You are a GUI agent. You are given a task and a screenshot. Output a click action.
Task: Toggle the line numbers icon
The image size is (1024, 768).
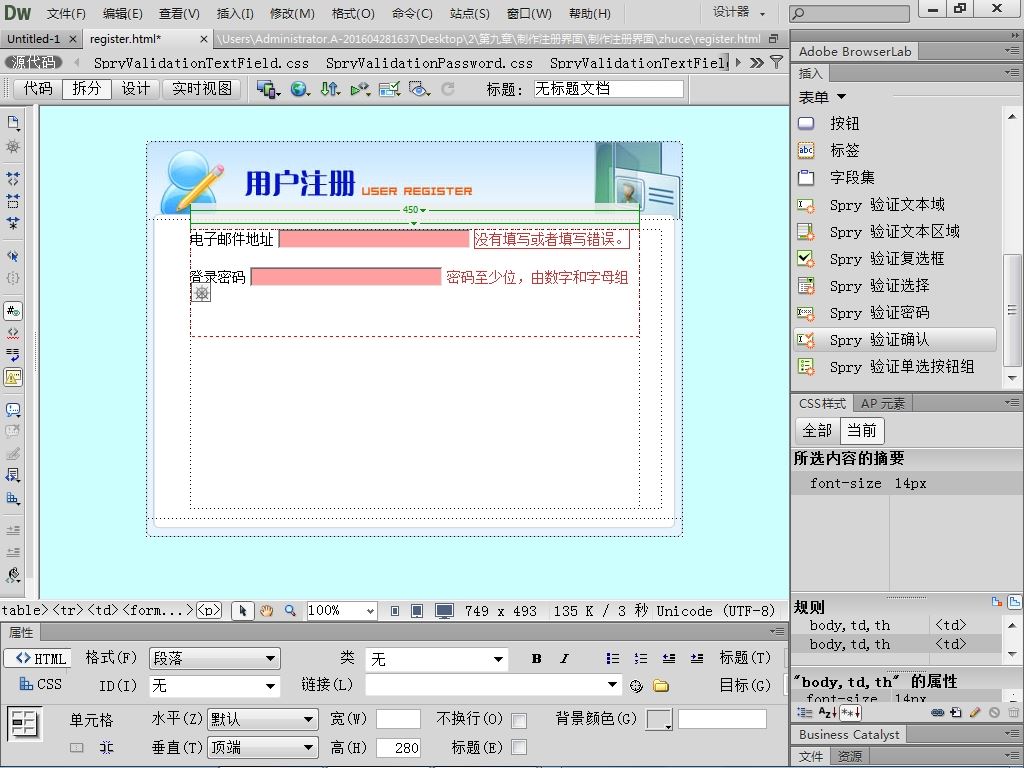coord(13,311)
